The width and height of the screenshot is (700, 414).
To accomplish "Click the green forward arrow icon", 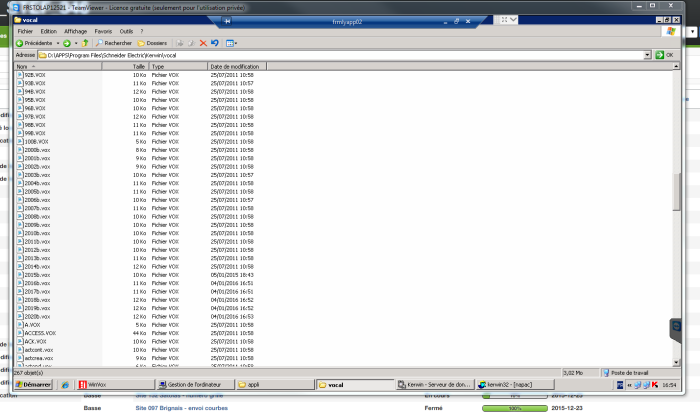I will click(66, 43).
